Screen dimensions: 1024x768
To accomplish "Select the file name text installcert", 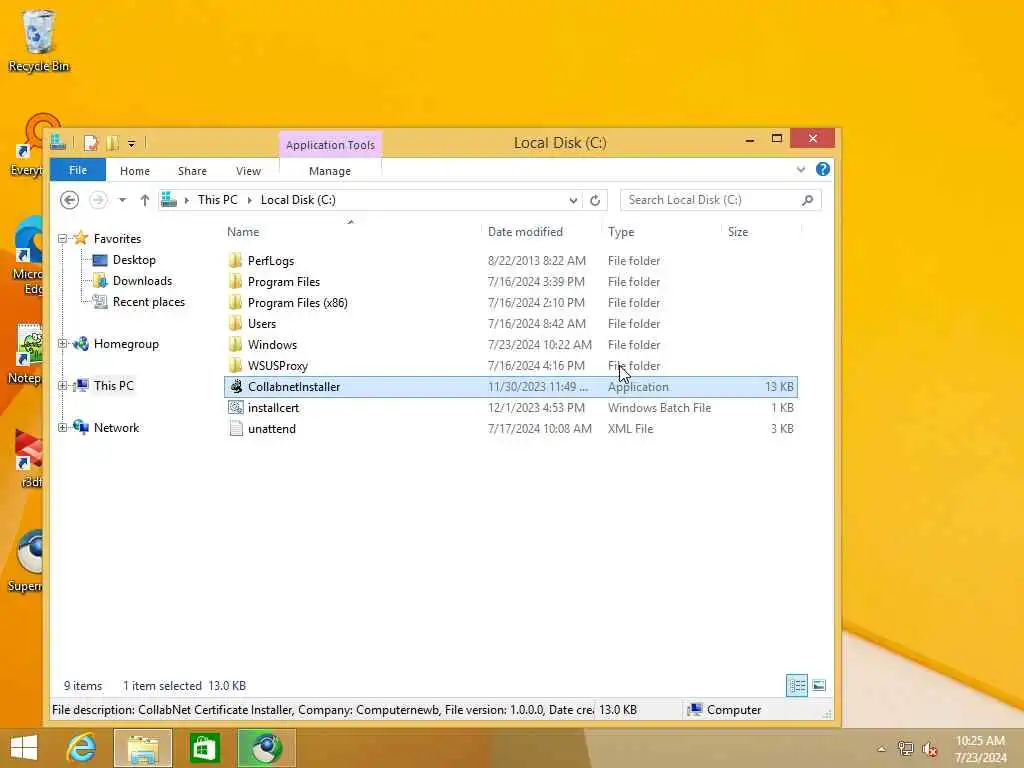I will tap(273, 408).
